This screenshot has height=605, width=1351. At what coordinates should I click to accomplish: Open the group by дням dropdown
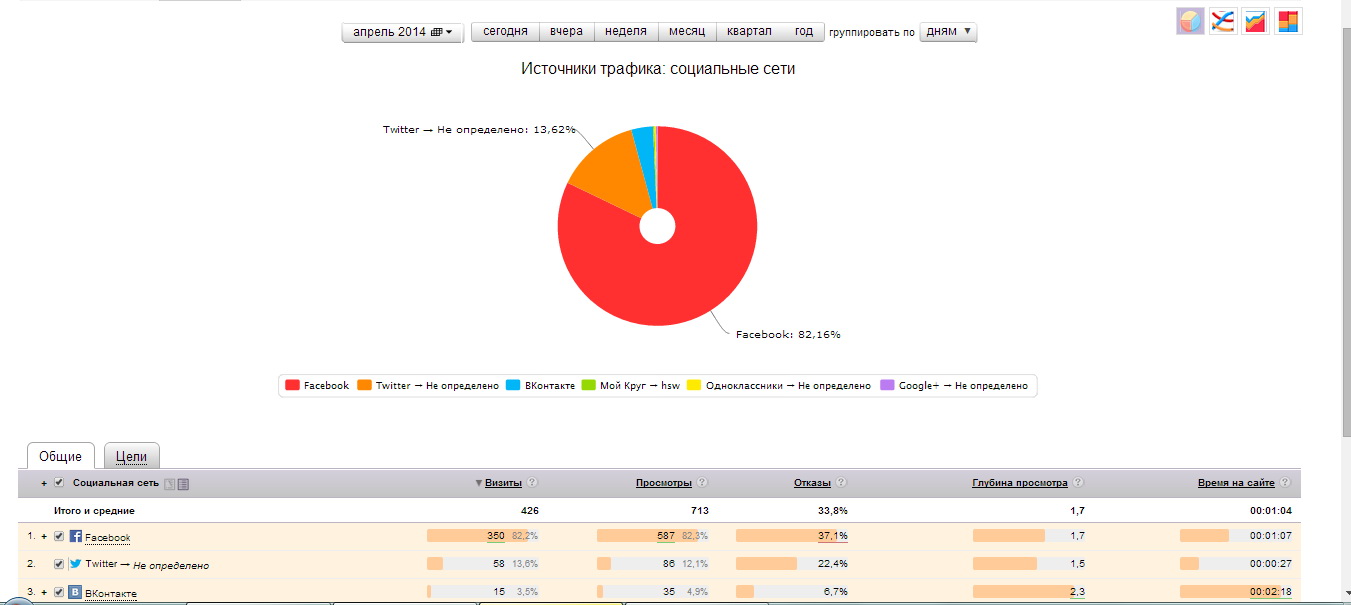tap(947, 32)
